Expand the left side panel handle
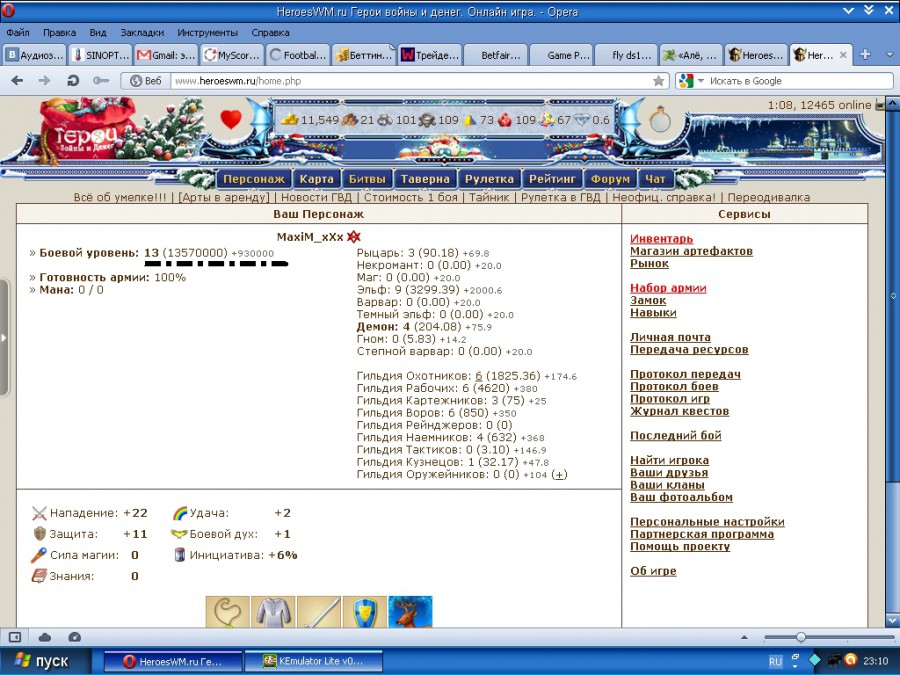The image size is (900, 675). (4, 338)
